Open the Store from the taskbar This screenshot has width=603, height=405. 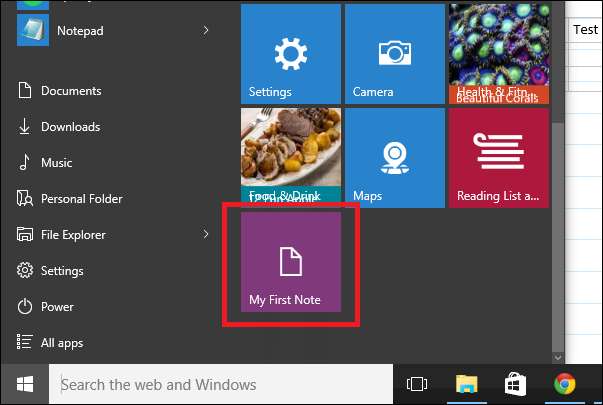(515, 384)
